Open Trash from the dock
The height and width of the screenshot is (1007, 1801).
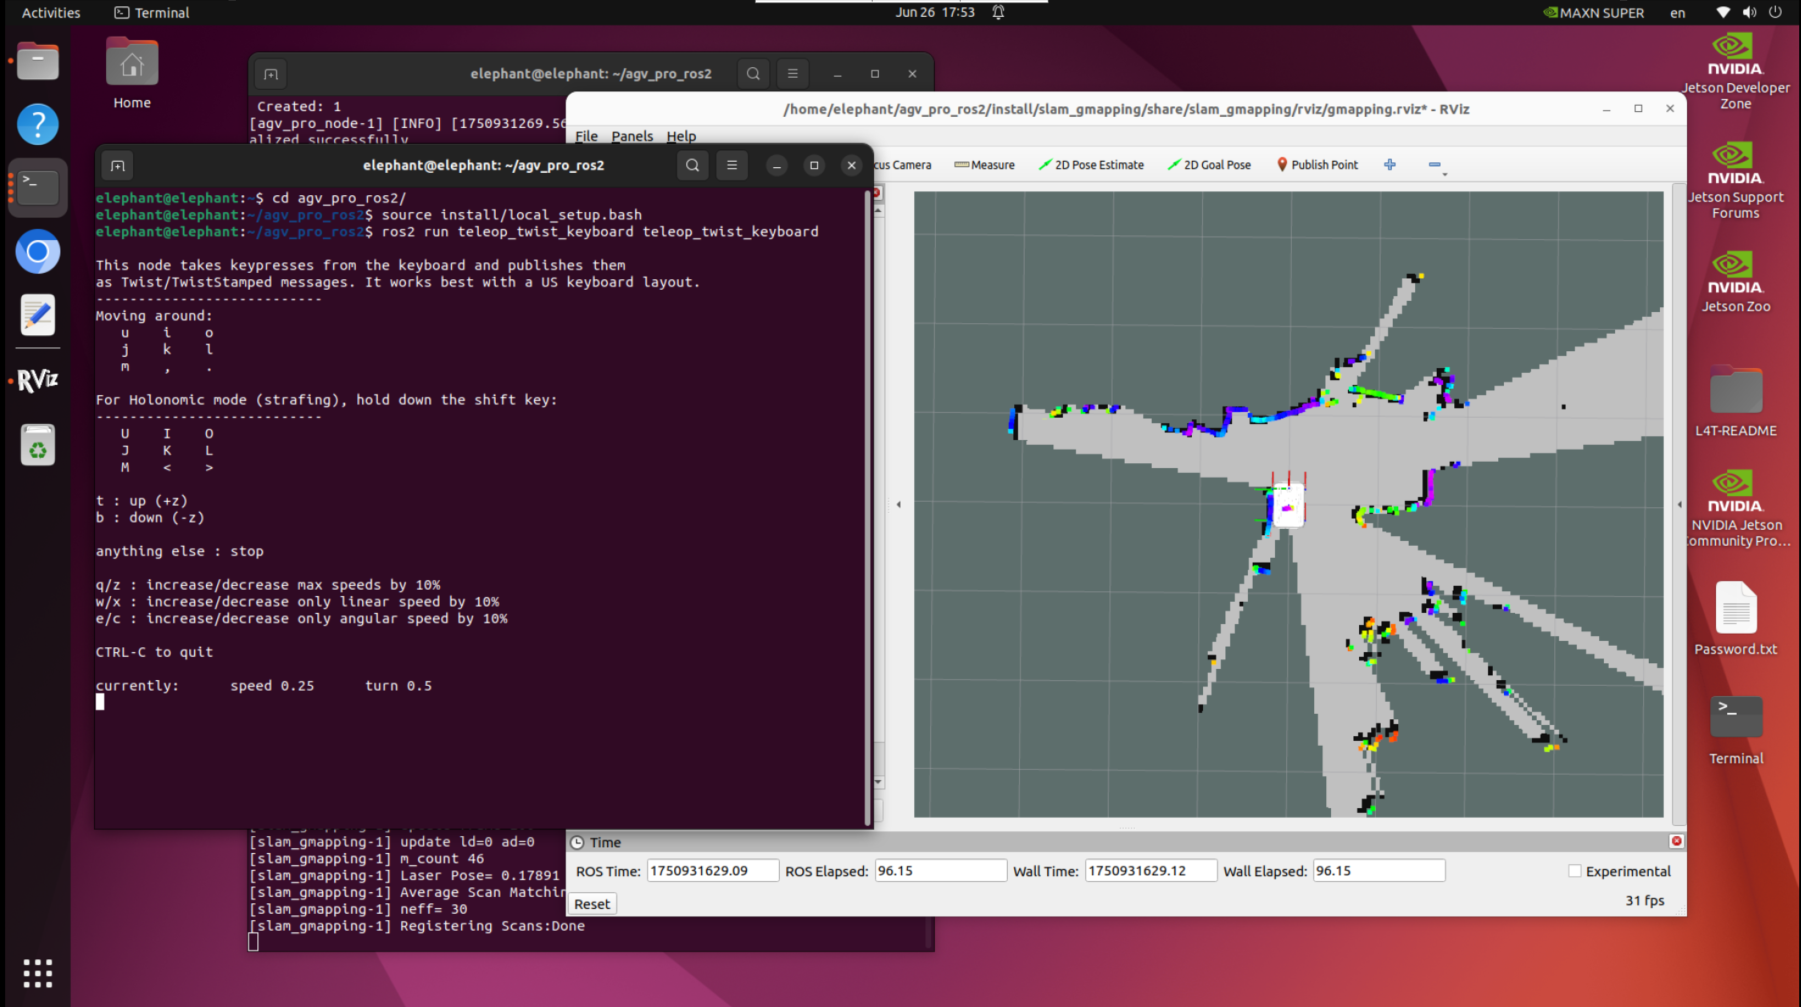(x=38, y=445)
